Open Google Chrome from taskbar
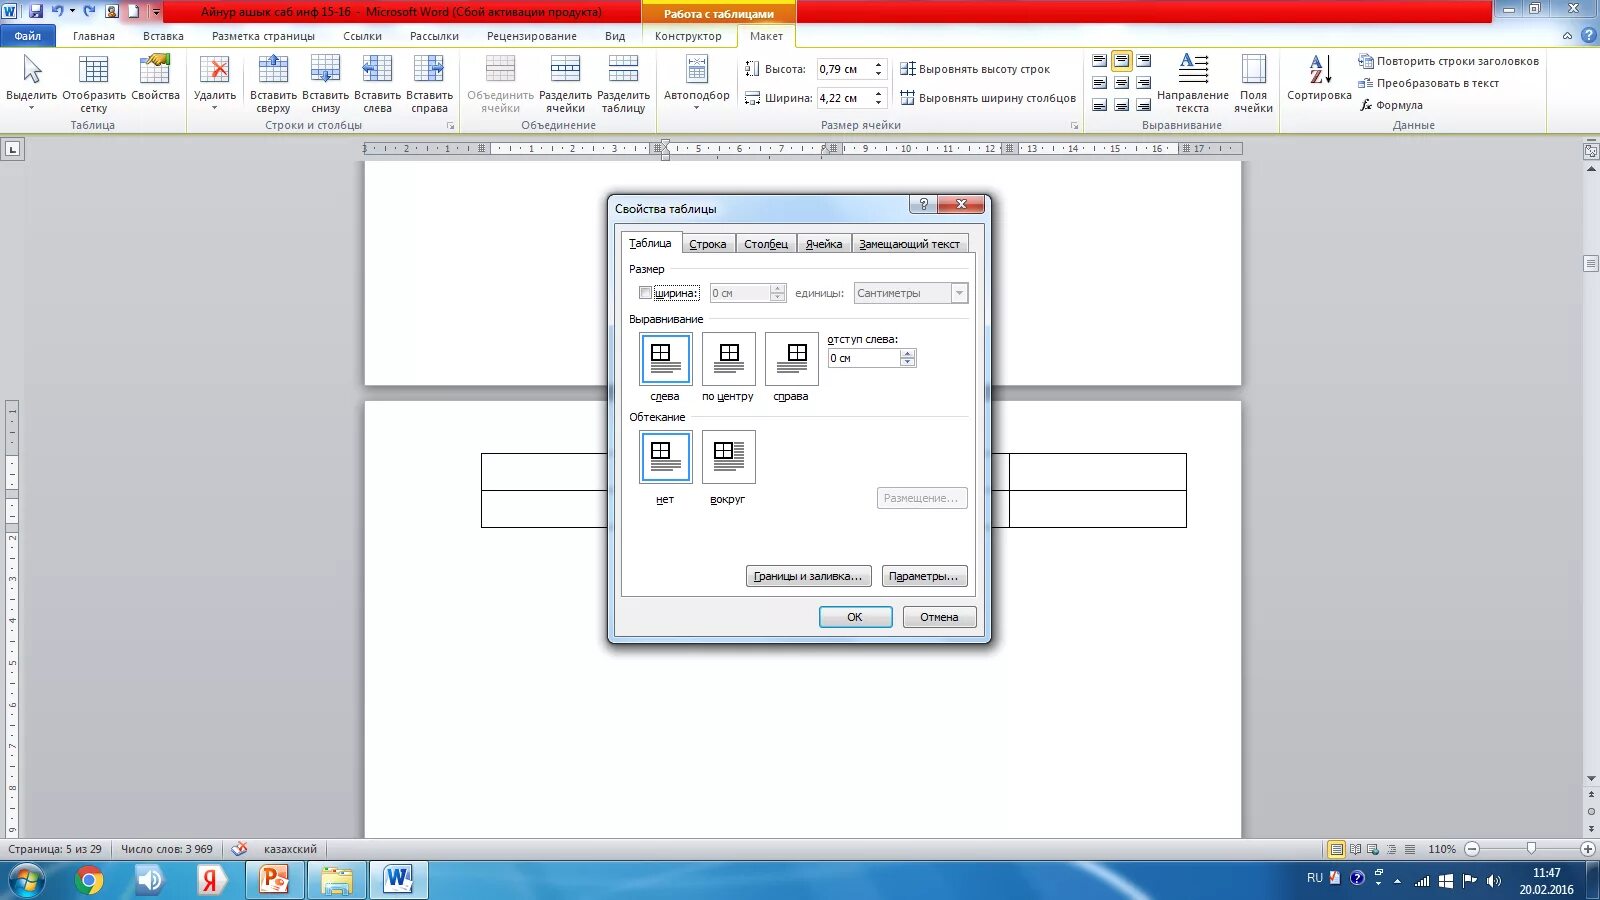Screen dimensions: 1600x900 pos(89,881)
